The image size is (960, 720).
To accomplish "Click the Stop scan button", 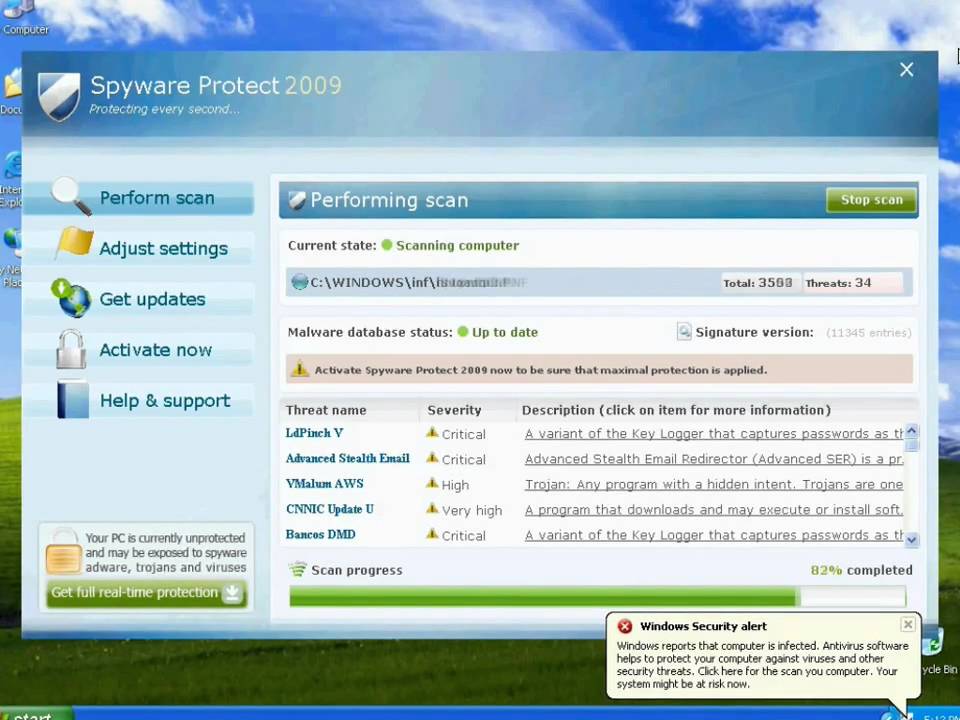I will pyautogui.click(x=871, y=200).
